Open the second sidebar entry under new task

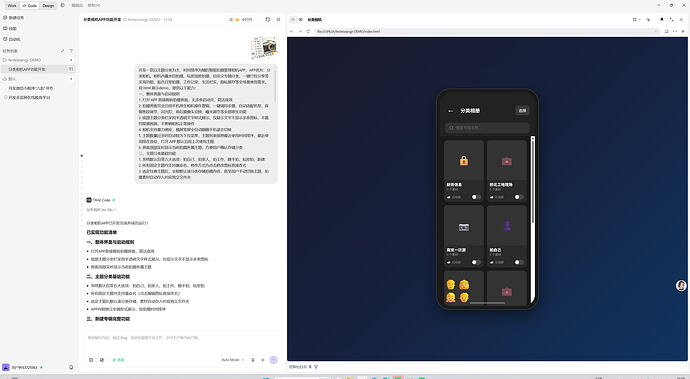[x=11, y=28]
